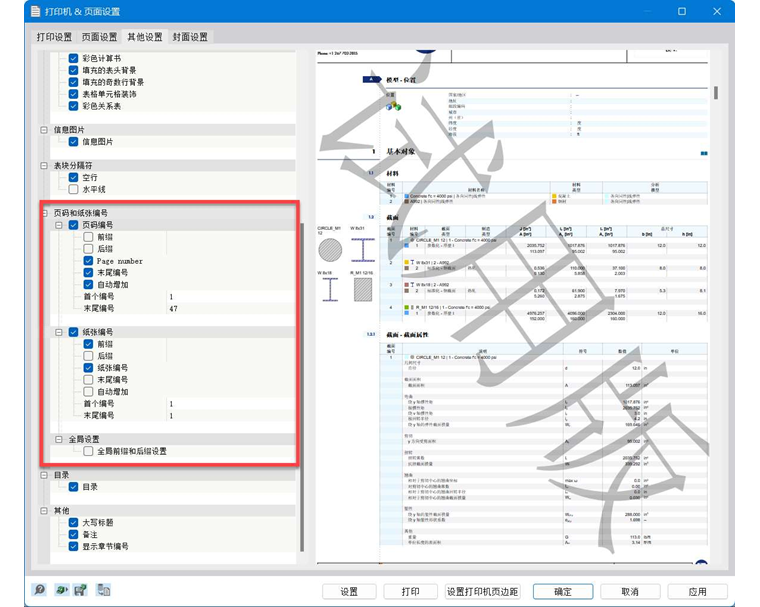
Task: Toggle the 页码编号 checkbox
Action: point(73,225)
